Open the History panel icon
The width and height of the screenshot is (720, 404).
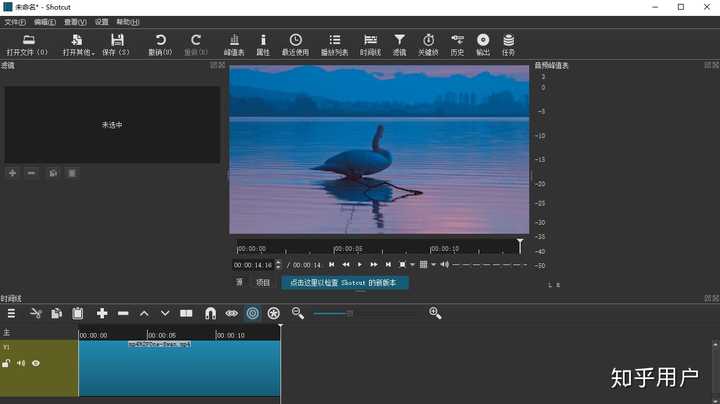pos(457,45)
